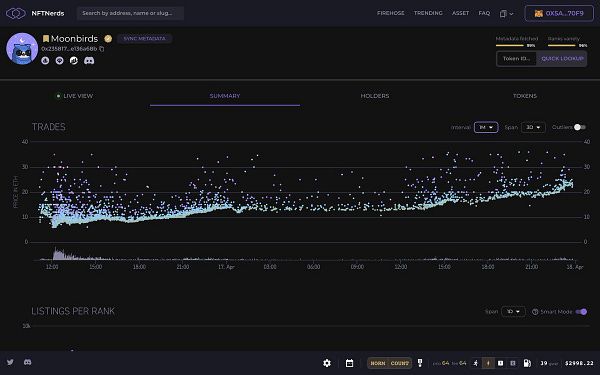
Task: Open the trades Span dropdown
Action: (x=533, y=127)
